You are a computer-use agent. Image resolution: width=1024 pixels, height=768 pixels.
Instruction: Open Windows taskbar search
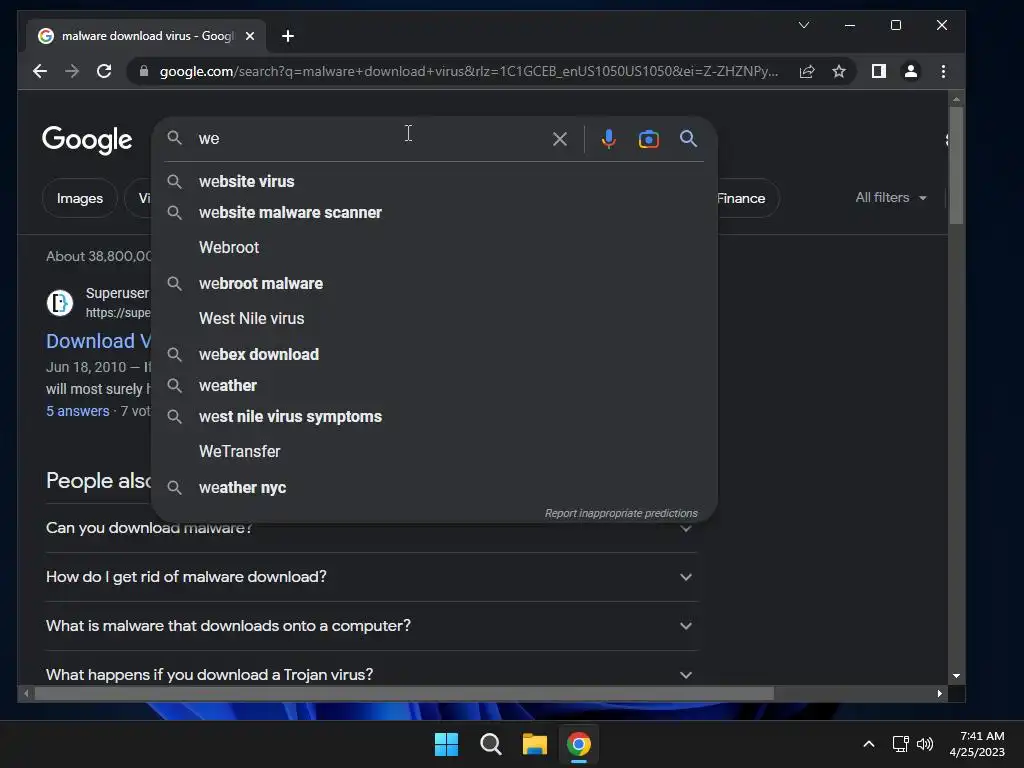490,744
